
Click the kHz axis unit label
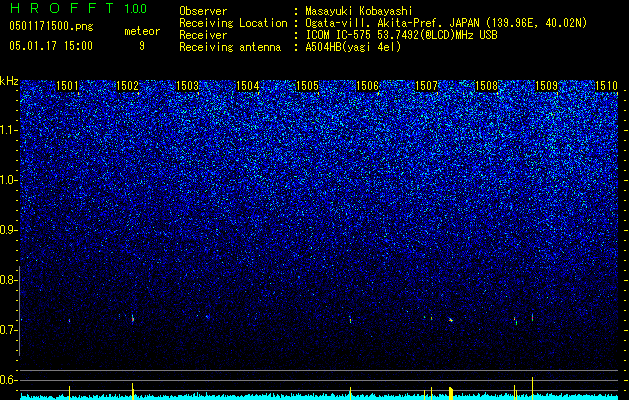pos(9,81)
